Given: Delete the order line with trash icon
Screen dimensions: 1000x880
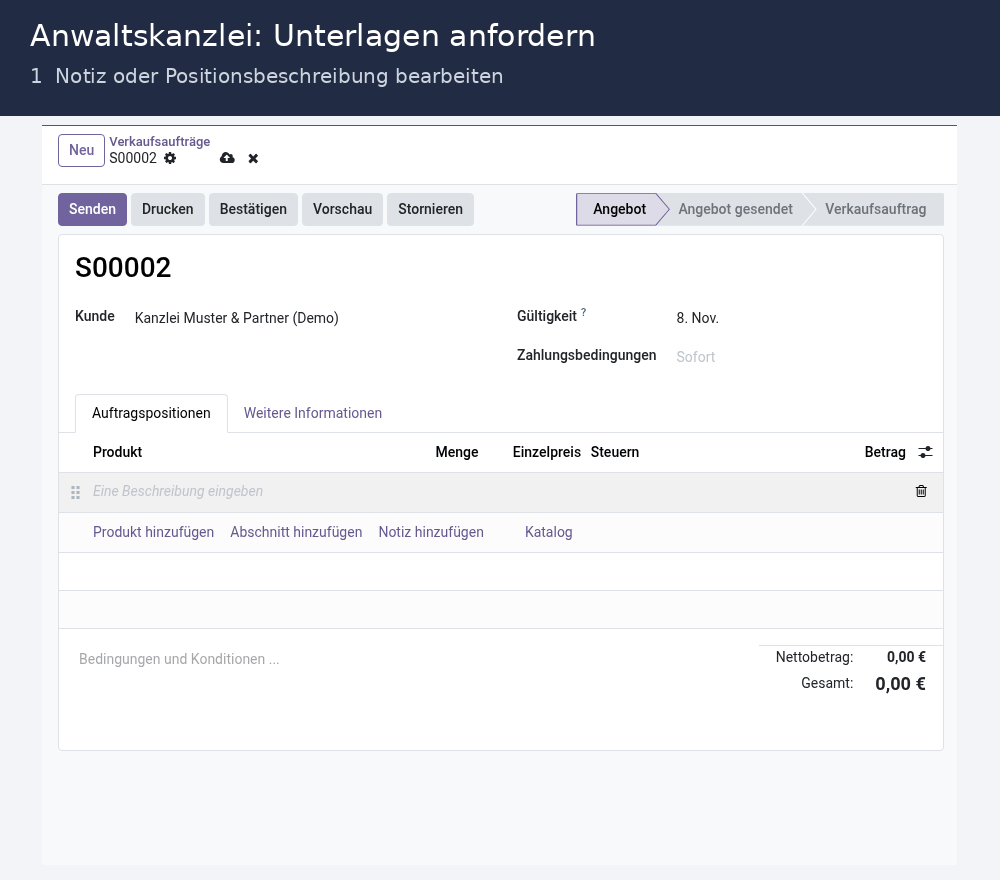Looking at the screenshot, I should 921,491.
